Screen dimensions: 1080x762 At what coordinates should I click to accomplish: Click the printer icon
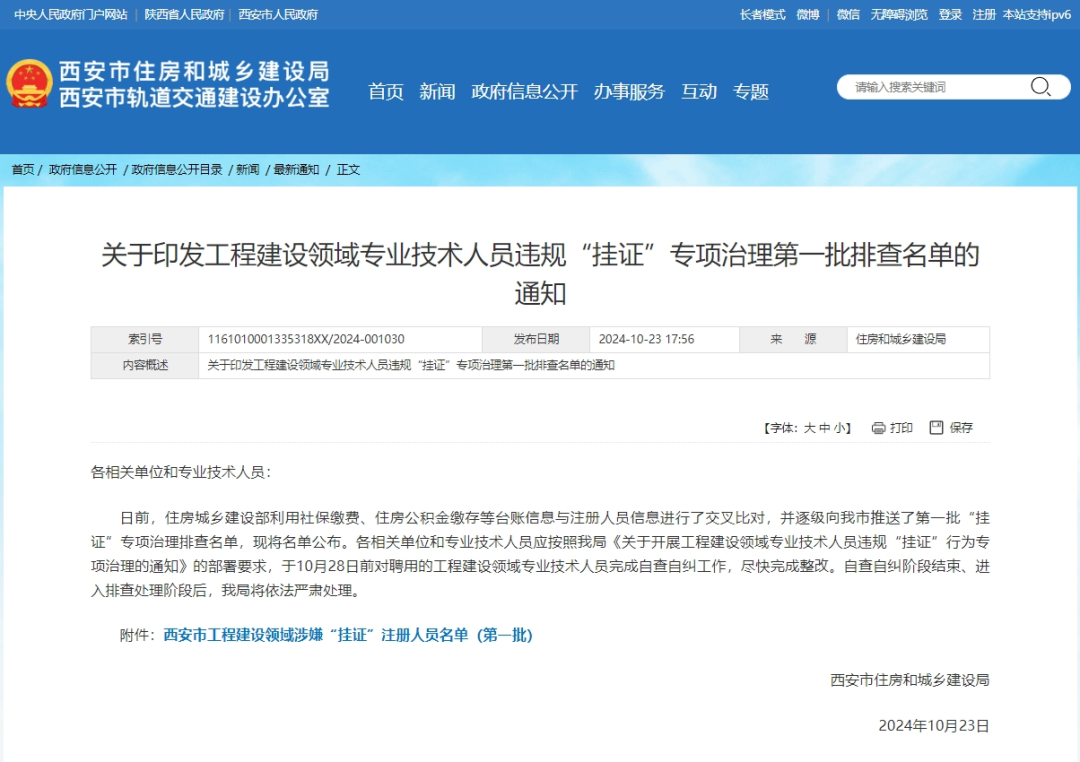coord(878,428)
